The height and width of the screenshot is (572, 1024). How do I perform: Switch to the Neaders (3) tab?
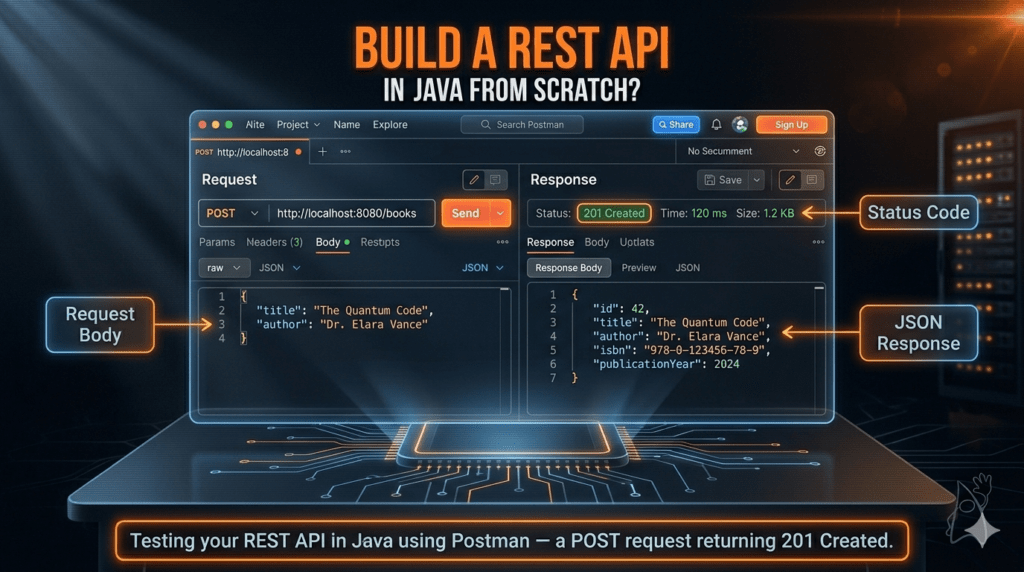click(x=274, y=242)
